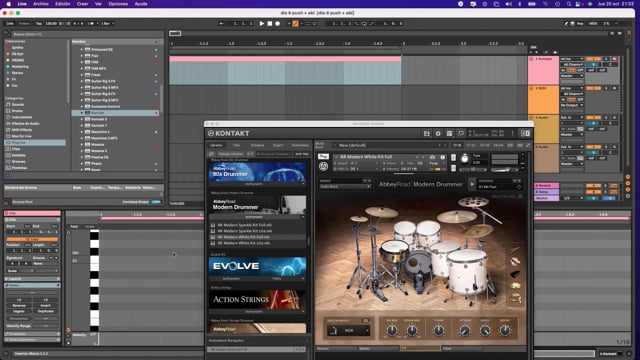This screenshot has height=360, width=640.
Task: Click the Apple menu icon
Action: 9,4
